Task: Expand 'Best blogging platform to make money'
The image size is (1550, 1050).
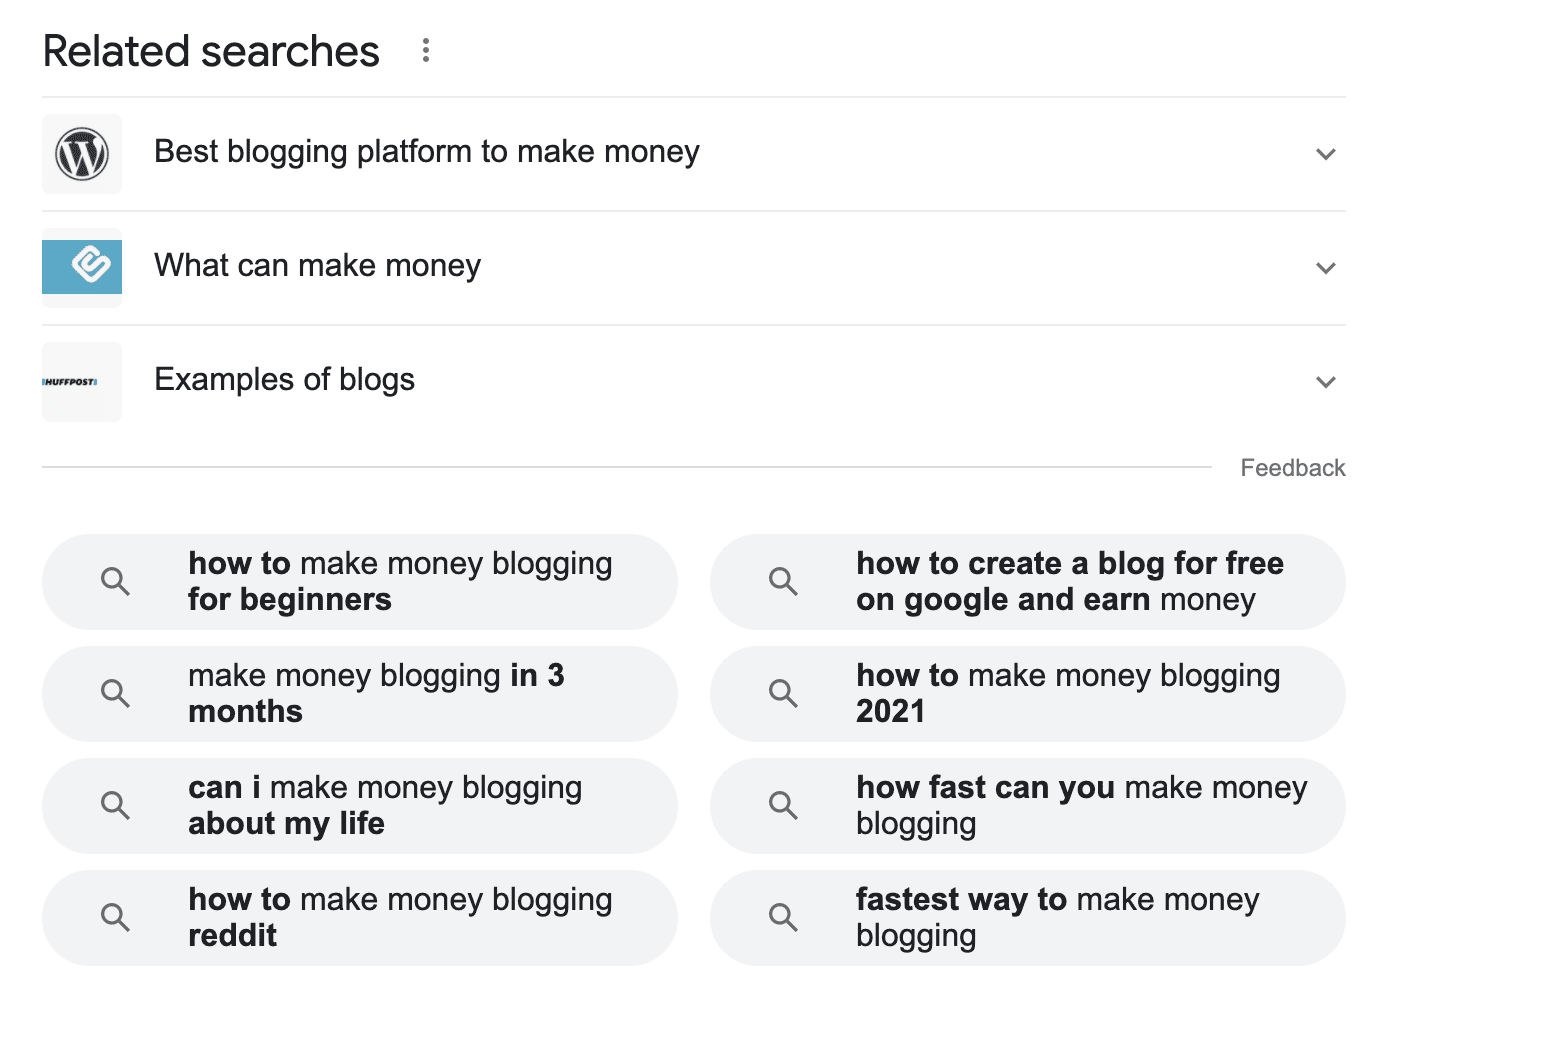Action: point(1327,154)
